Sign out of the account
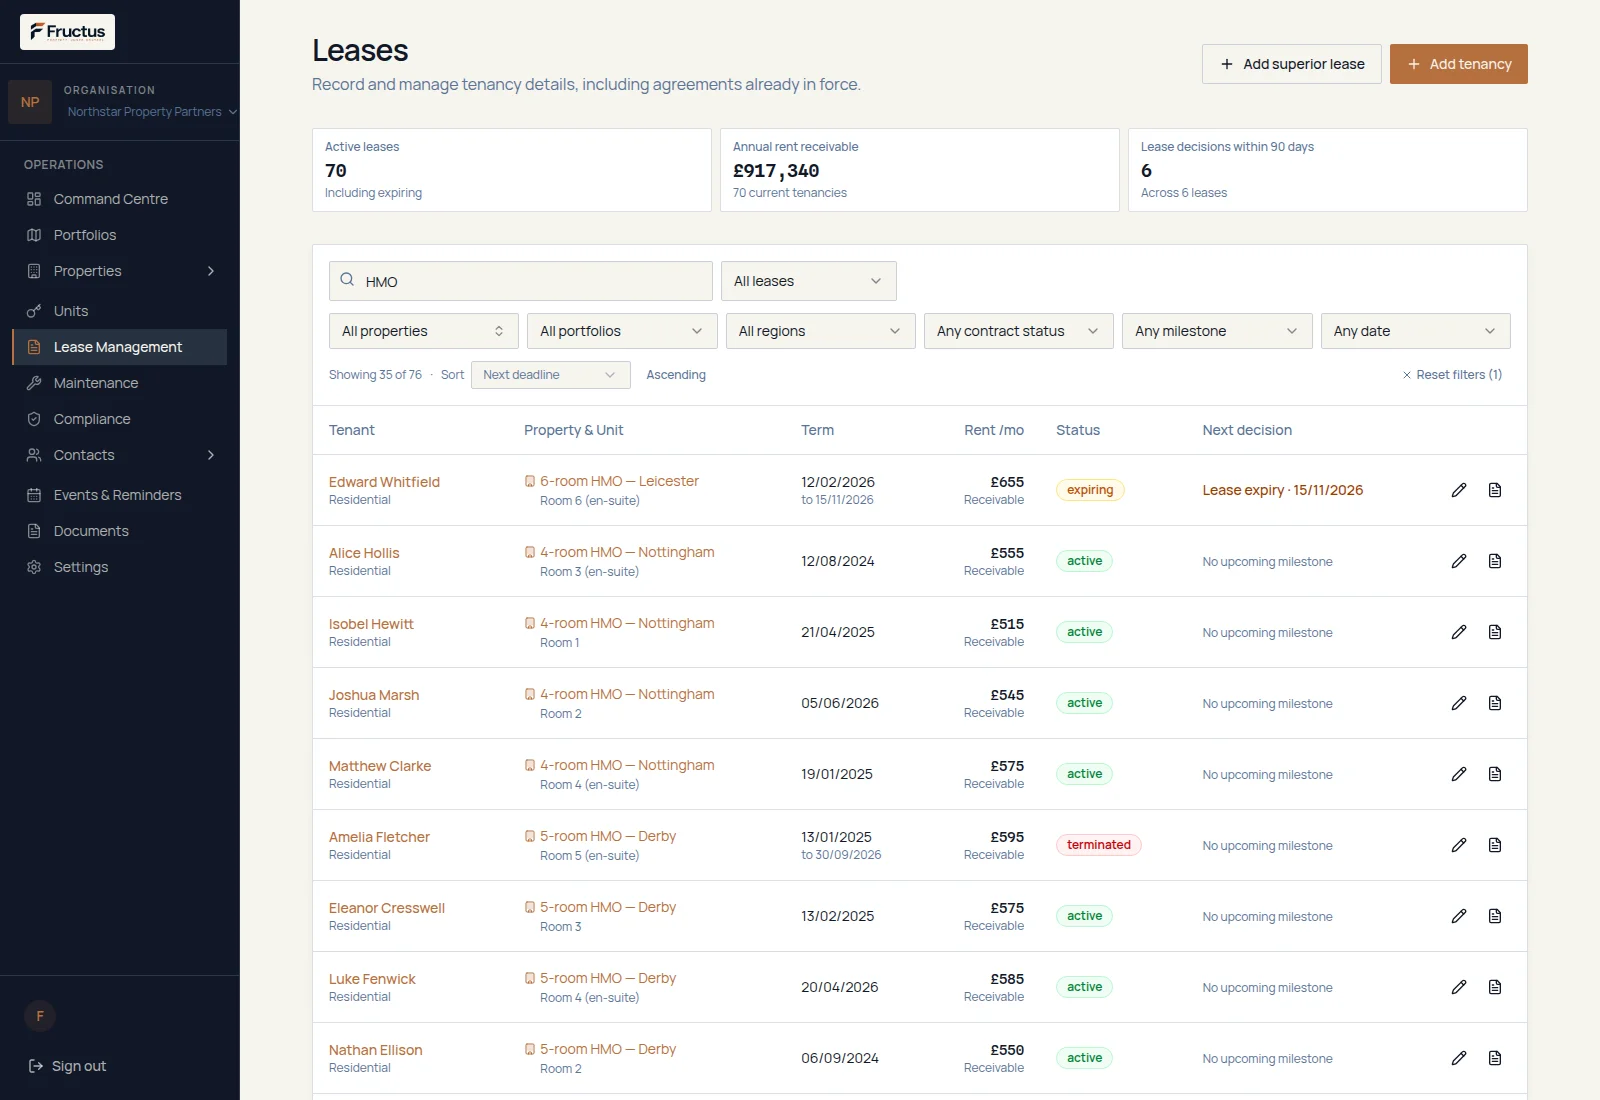The width and height of the screenshot is (1600, 1100). tap(68, 1066)
